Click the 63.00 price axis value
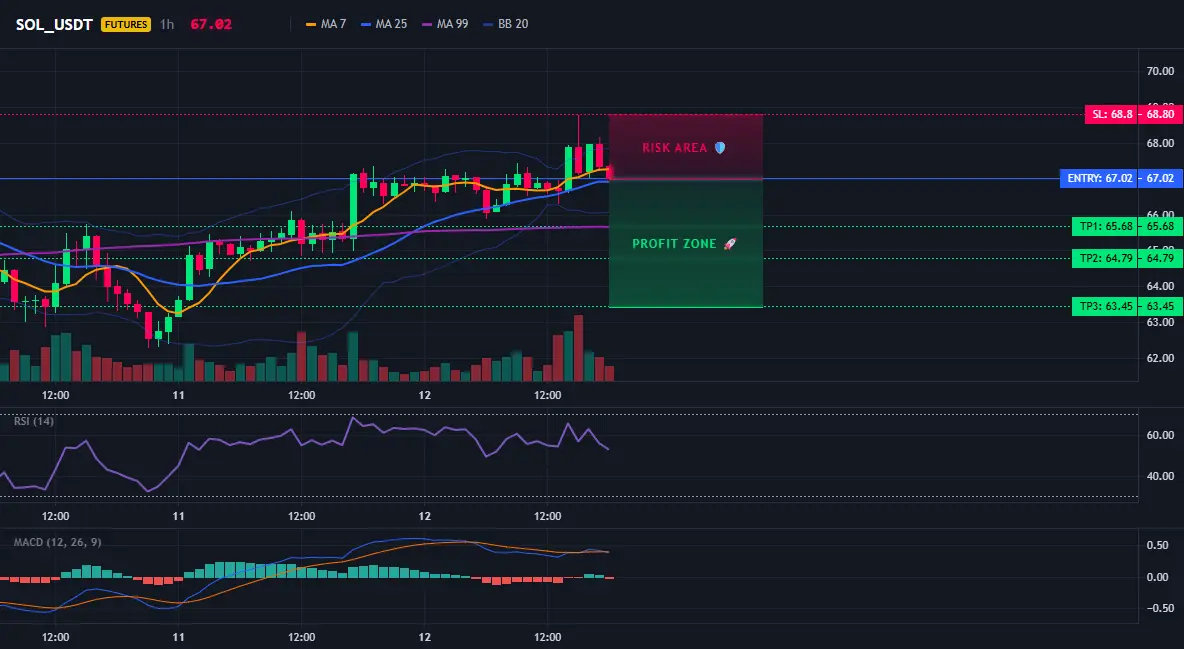Screen dimensions: 1184x649 1160,322
